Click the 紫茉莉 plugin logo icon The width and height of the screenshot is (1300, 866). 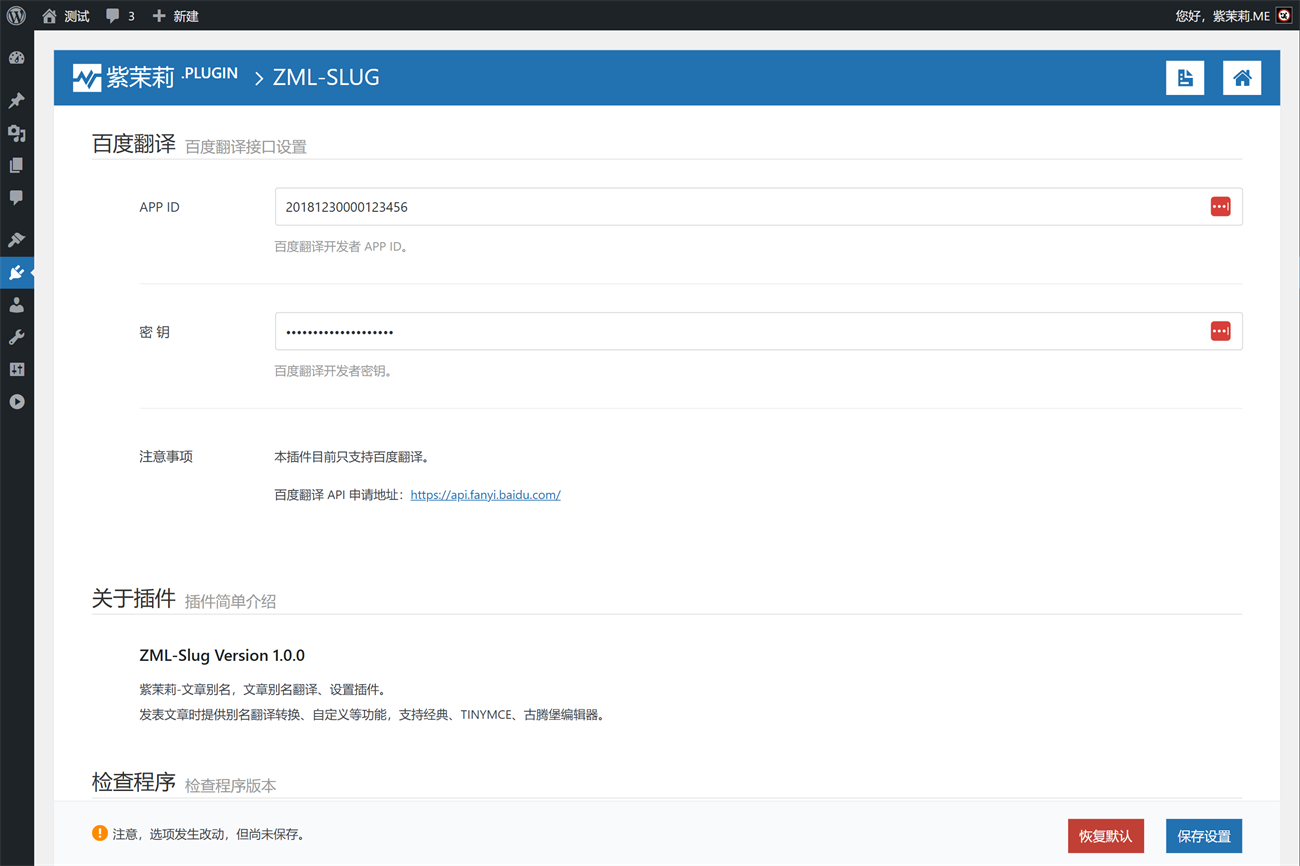pyautogui.click(x=87, y=78)
